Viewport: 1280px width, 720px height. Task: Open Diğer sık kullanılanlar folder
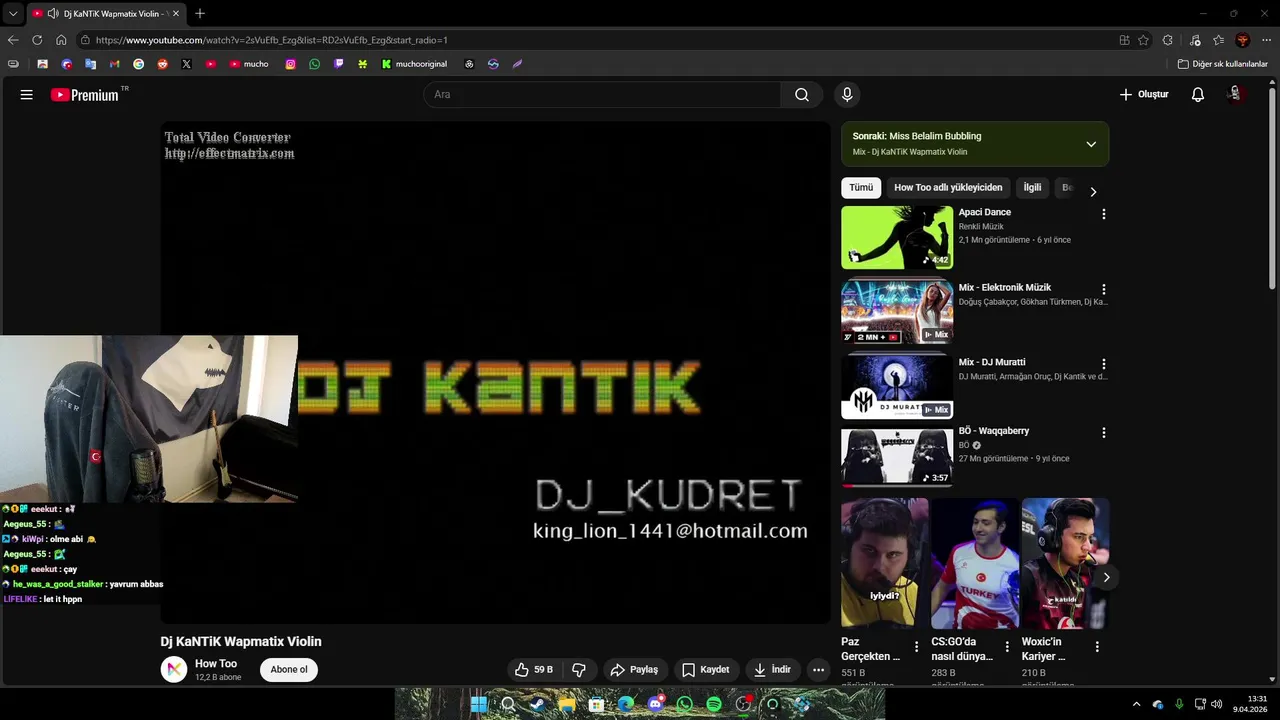click(1222, 64)
